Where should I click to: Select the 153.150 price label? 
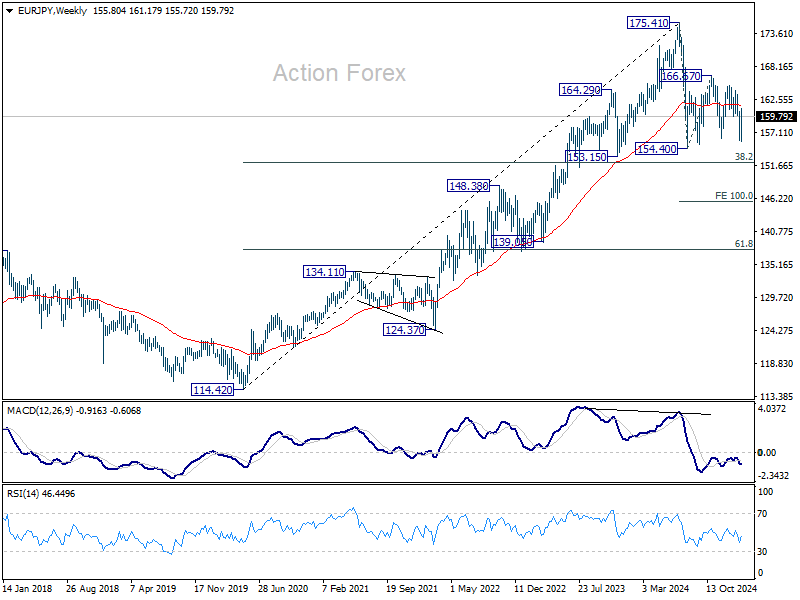pos(587,157)
